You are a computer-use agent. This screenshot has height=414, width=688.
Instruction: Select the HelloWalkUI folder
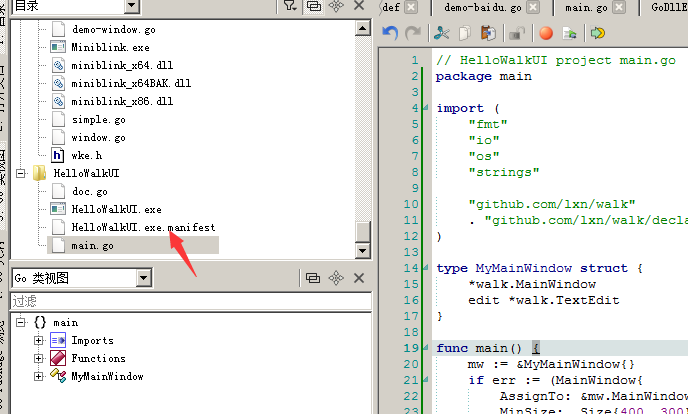(86, 173)
